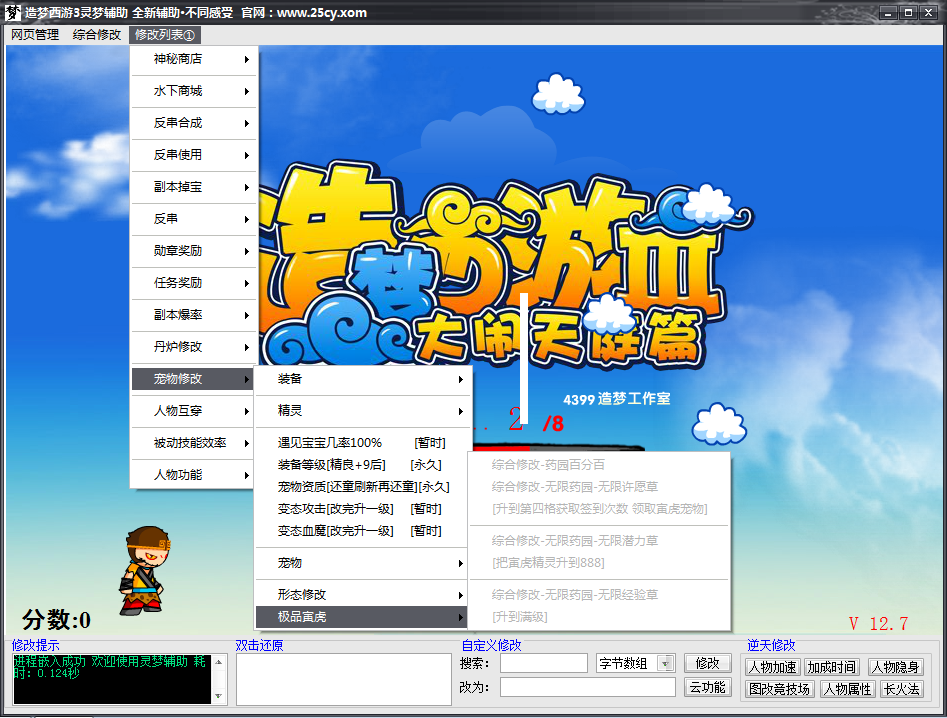Click the 图改竞技场 button
947x718 pixels.
click(x=780, y=690)
